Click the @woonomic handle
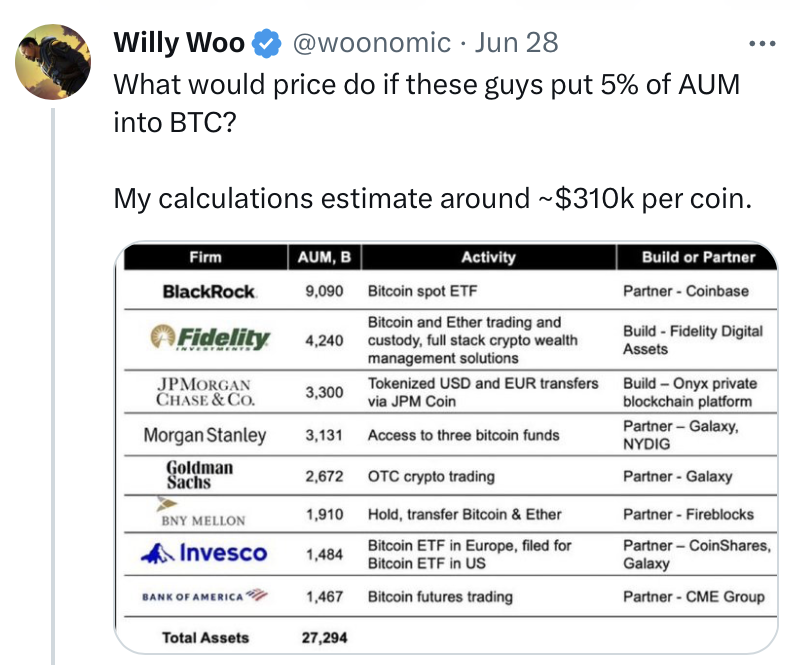 coord(370,43)
